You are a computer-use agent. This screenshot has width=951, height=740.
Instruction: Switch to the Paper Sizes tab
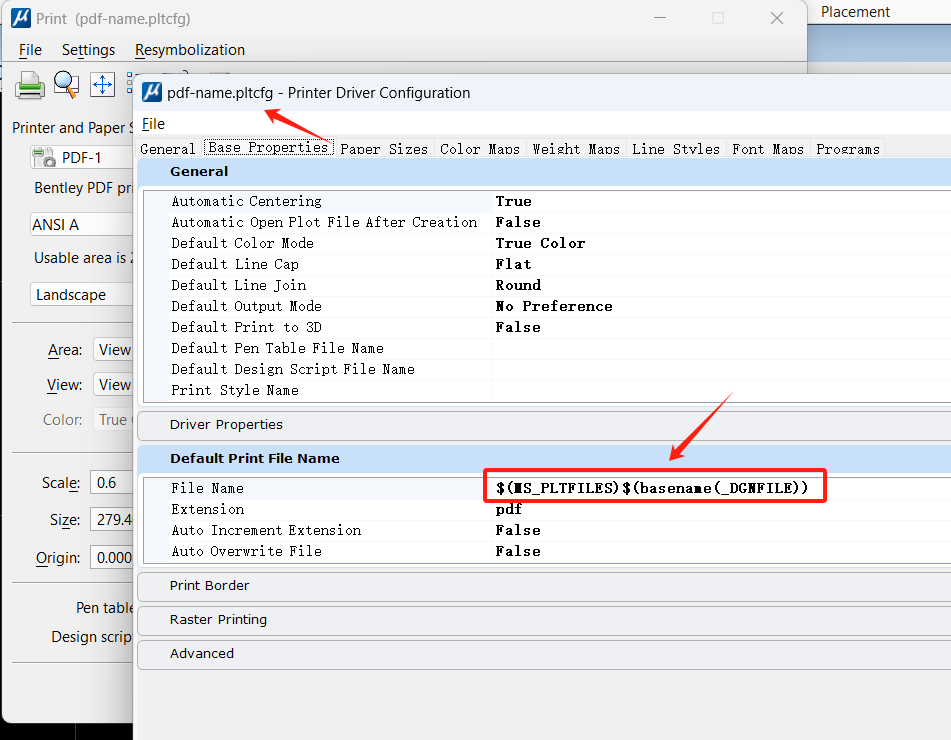point(384,149)
